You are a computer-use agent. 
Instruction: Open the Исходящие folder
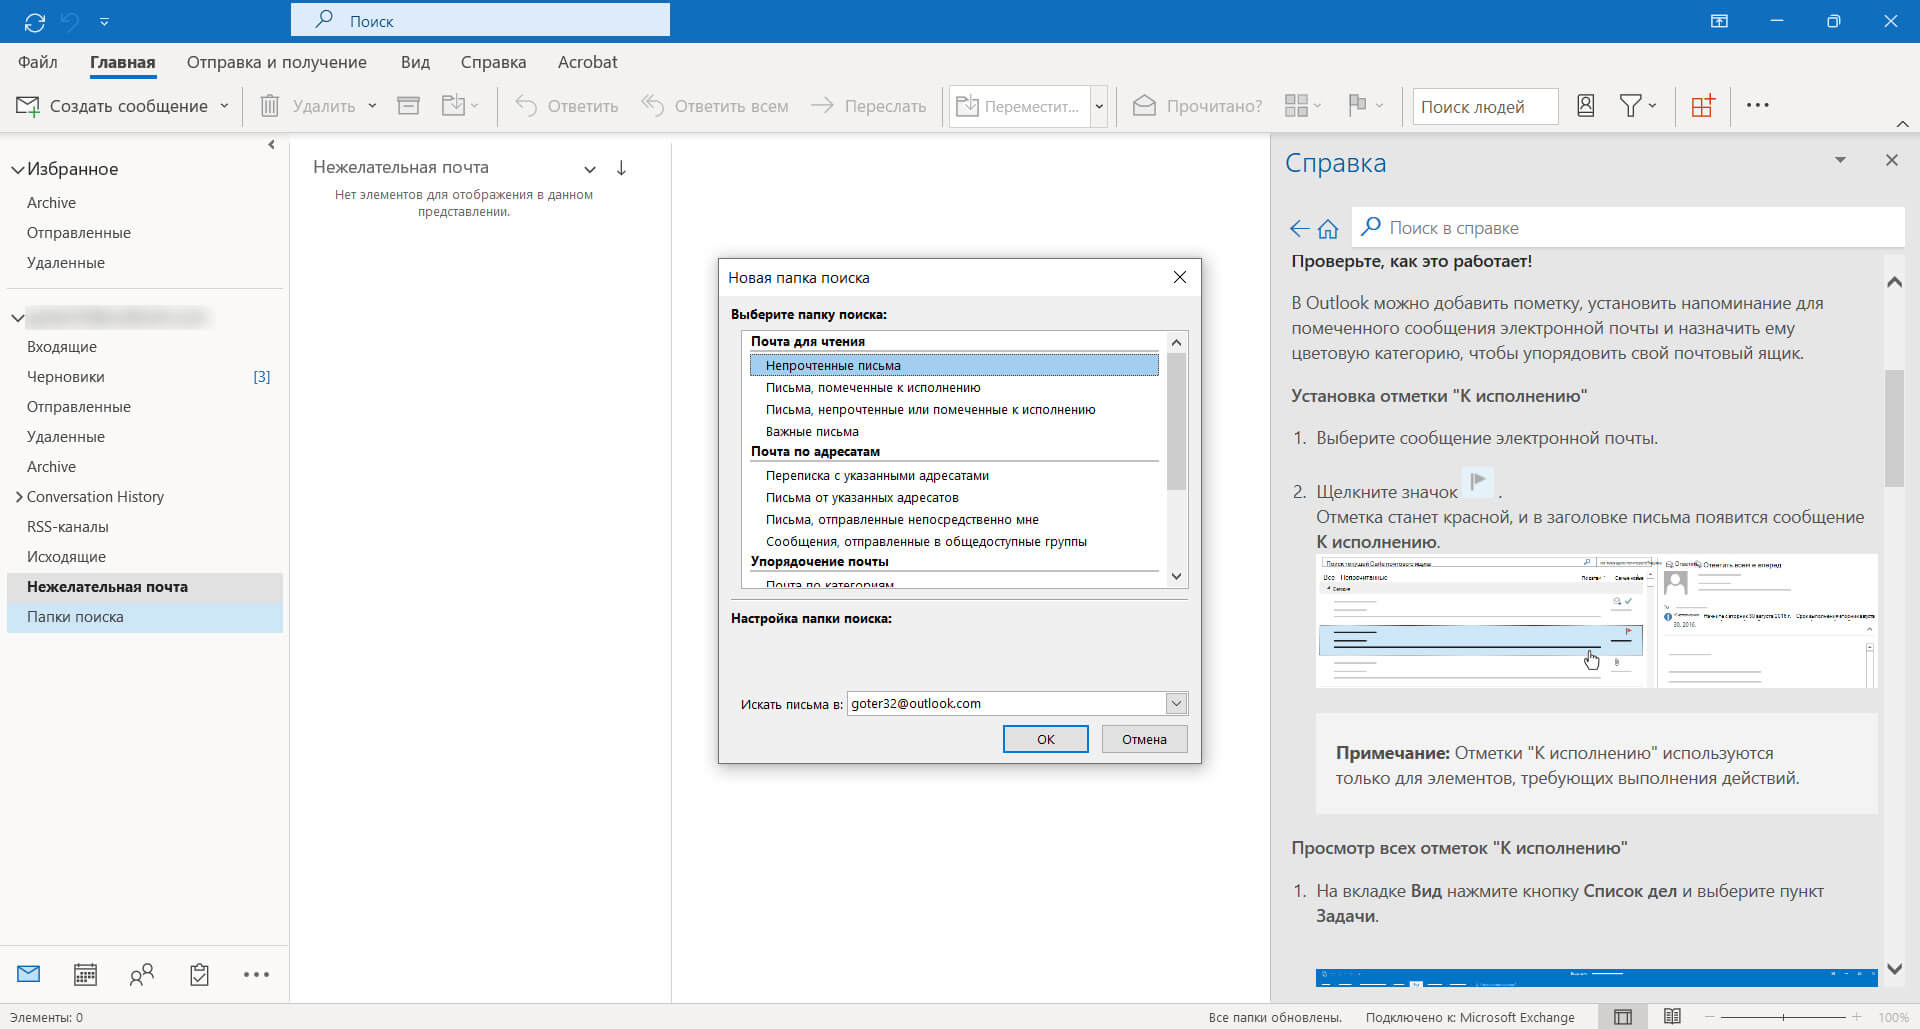tap(66, 557)
